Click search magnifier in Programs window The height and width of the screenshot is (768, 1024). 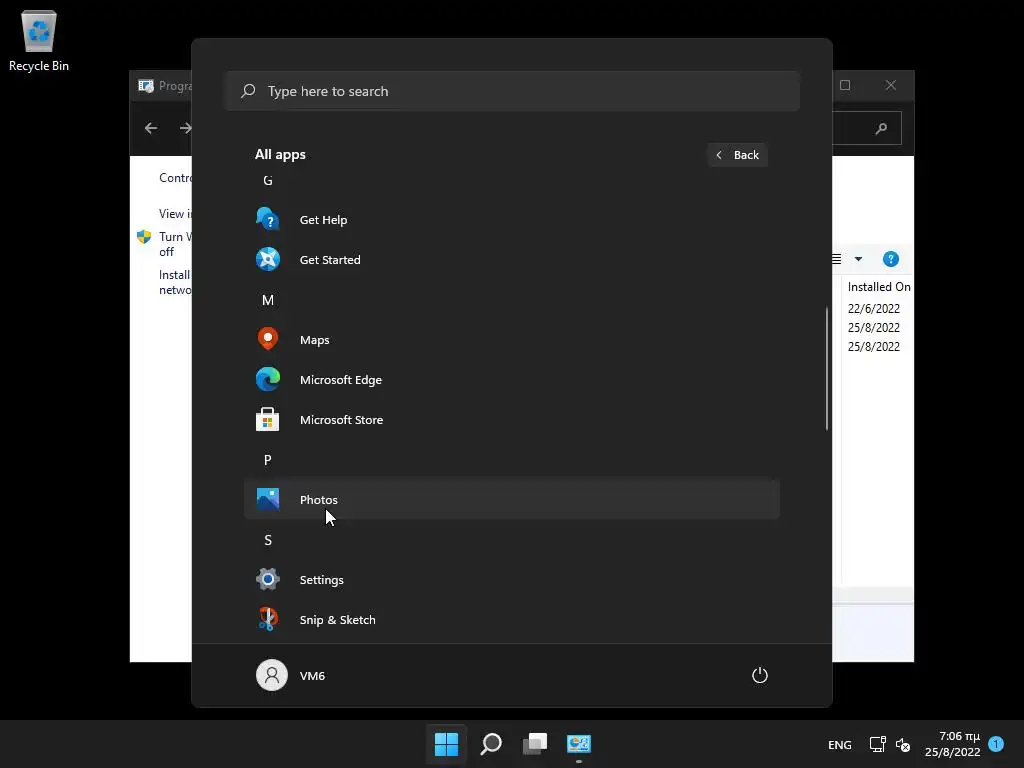(881, 128)
